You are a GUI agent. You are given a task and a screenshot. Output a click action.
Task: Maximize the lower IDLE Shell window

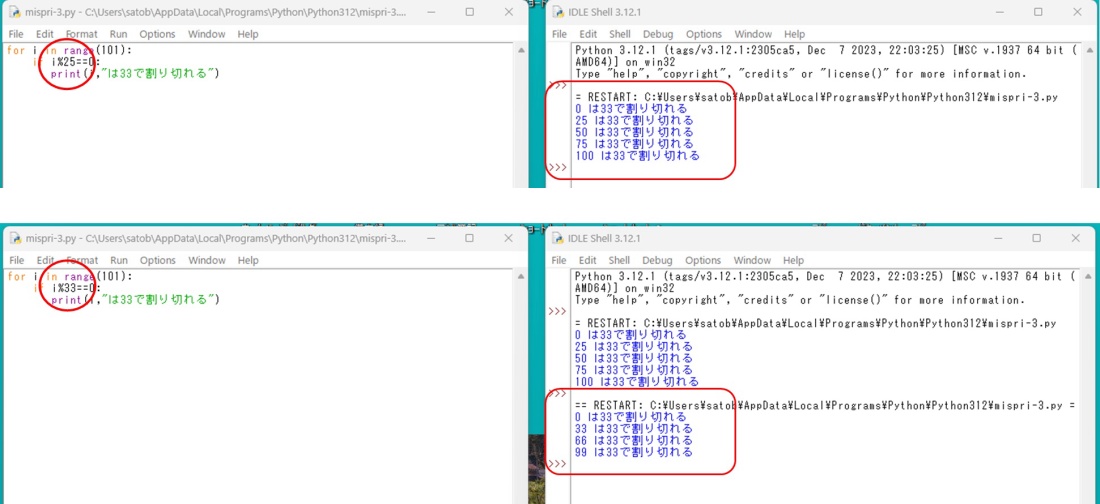[x=1038, y=238]
